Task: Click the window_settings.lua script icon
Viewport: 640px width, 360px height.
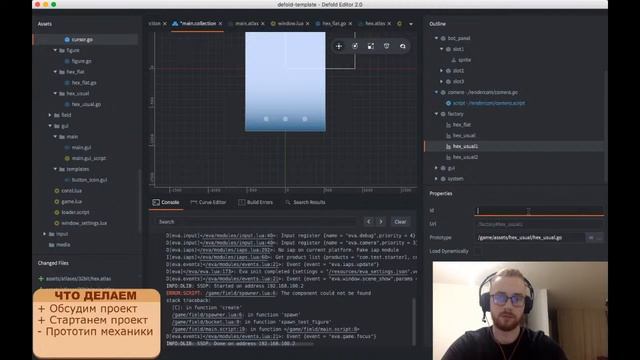Action: pyautogui.click(x=57, y=223)
